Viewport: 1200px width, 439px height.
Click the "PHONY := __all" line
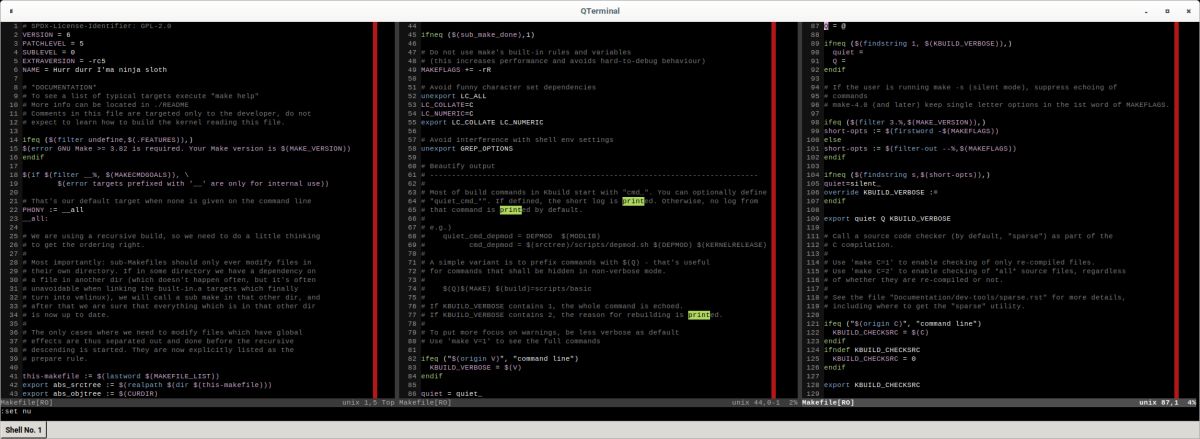(x=52, y=209)
